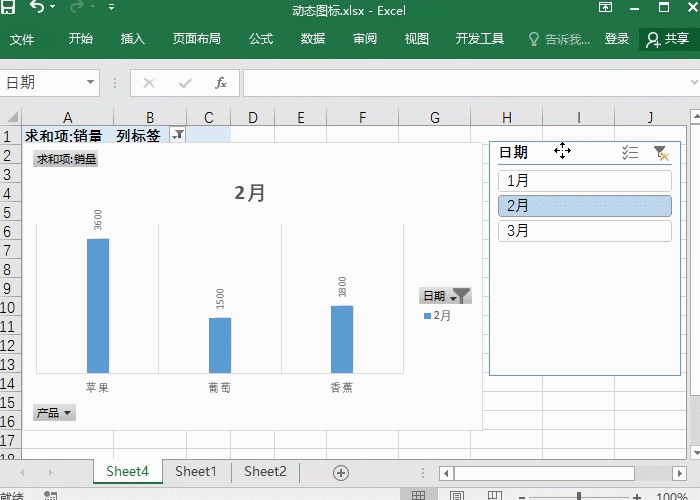Expand the Name Box dropdown arrow
The height and width of the screenshot is (500, 700).
(x=90, y=82)
